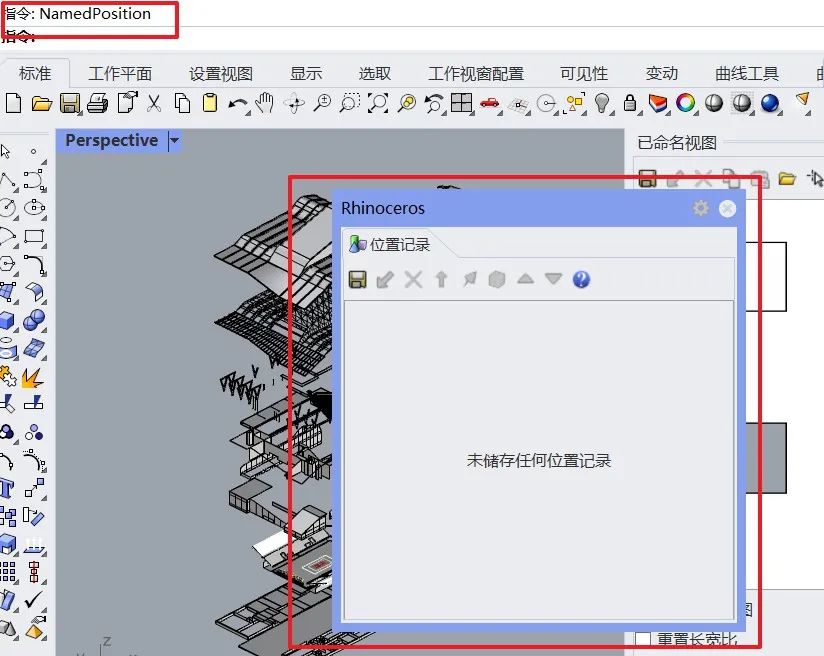The image size is (824, 656).
Task: Click the explode tool icon
Action: (33, 378)
